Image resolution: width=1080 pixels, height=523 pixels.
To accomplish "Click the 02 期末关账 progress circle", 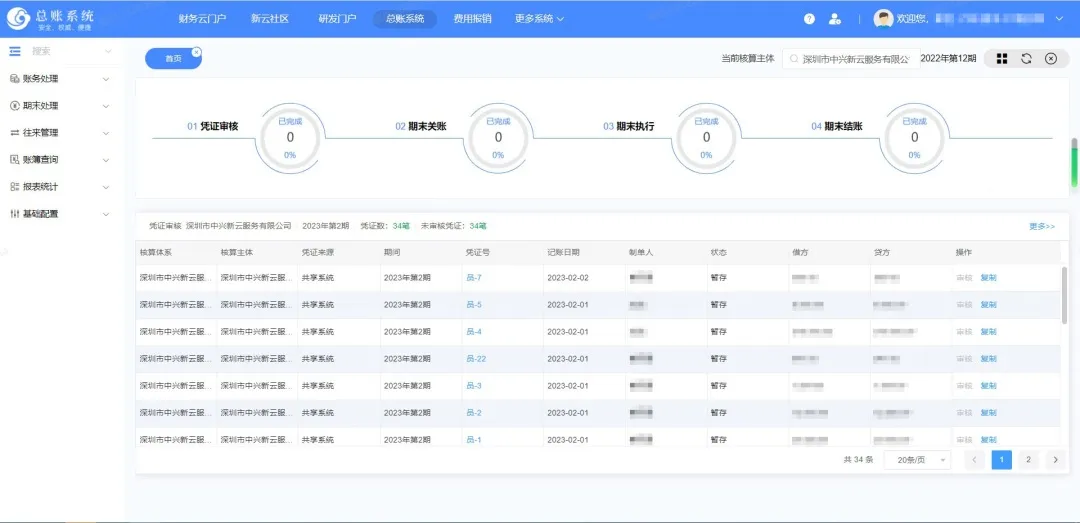I will pos(499,138).
